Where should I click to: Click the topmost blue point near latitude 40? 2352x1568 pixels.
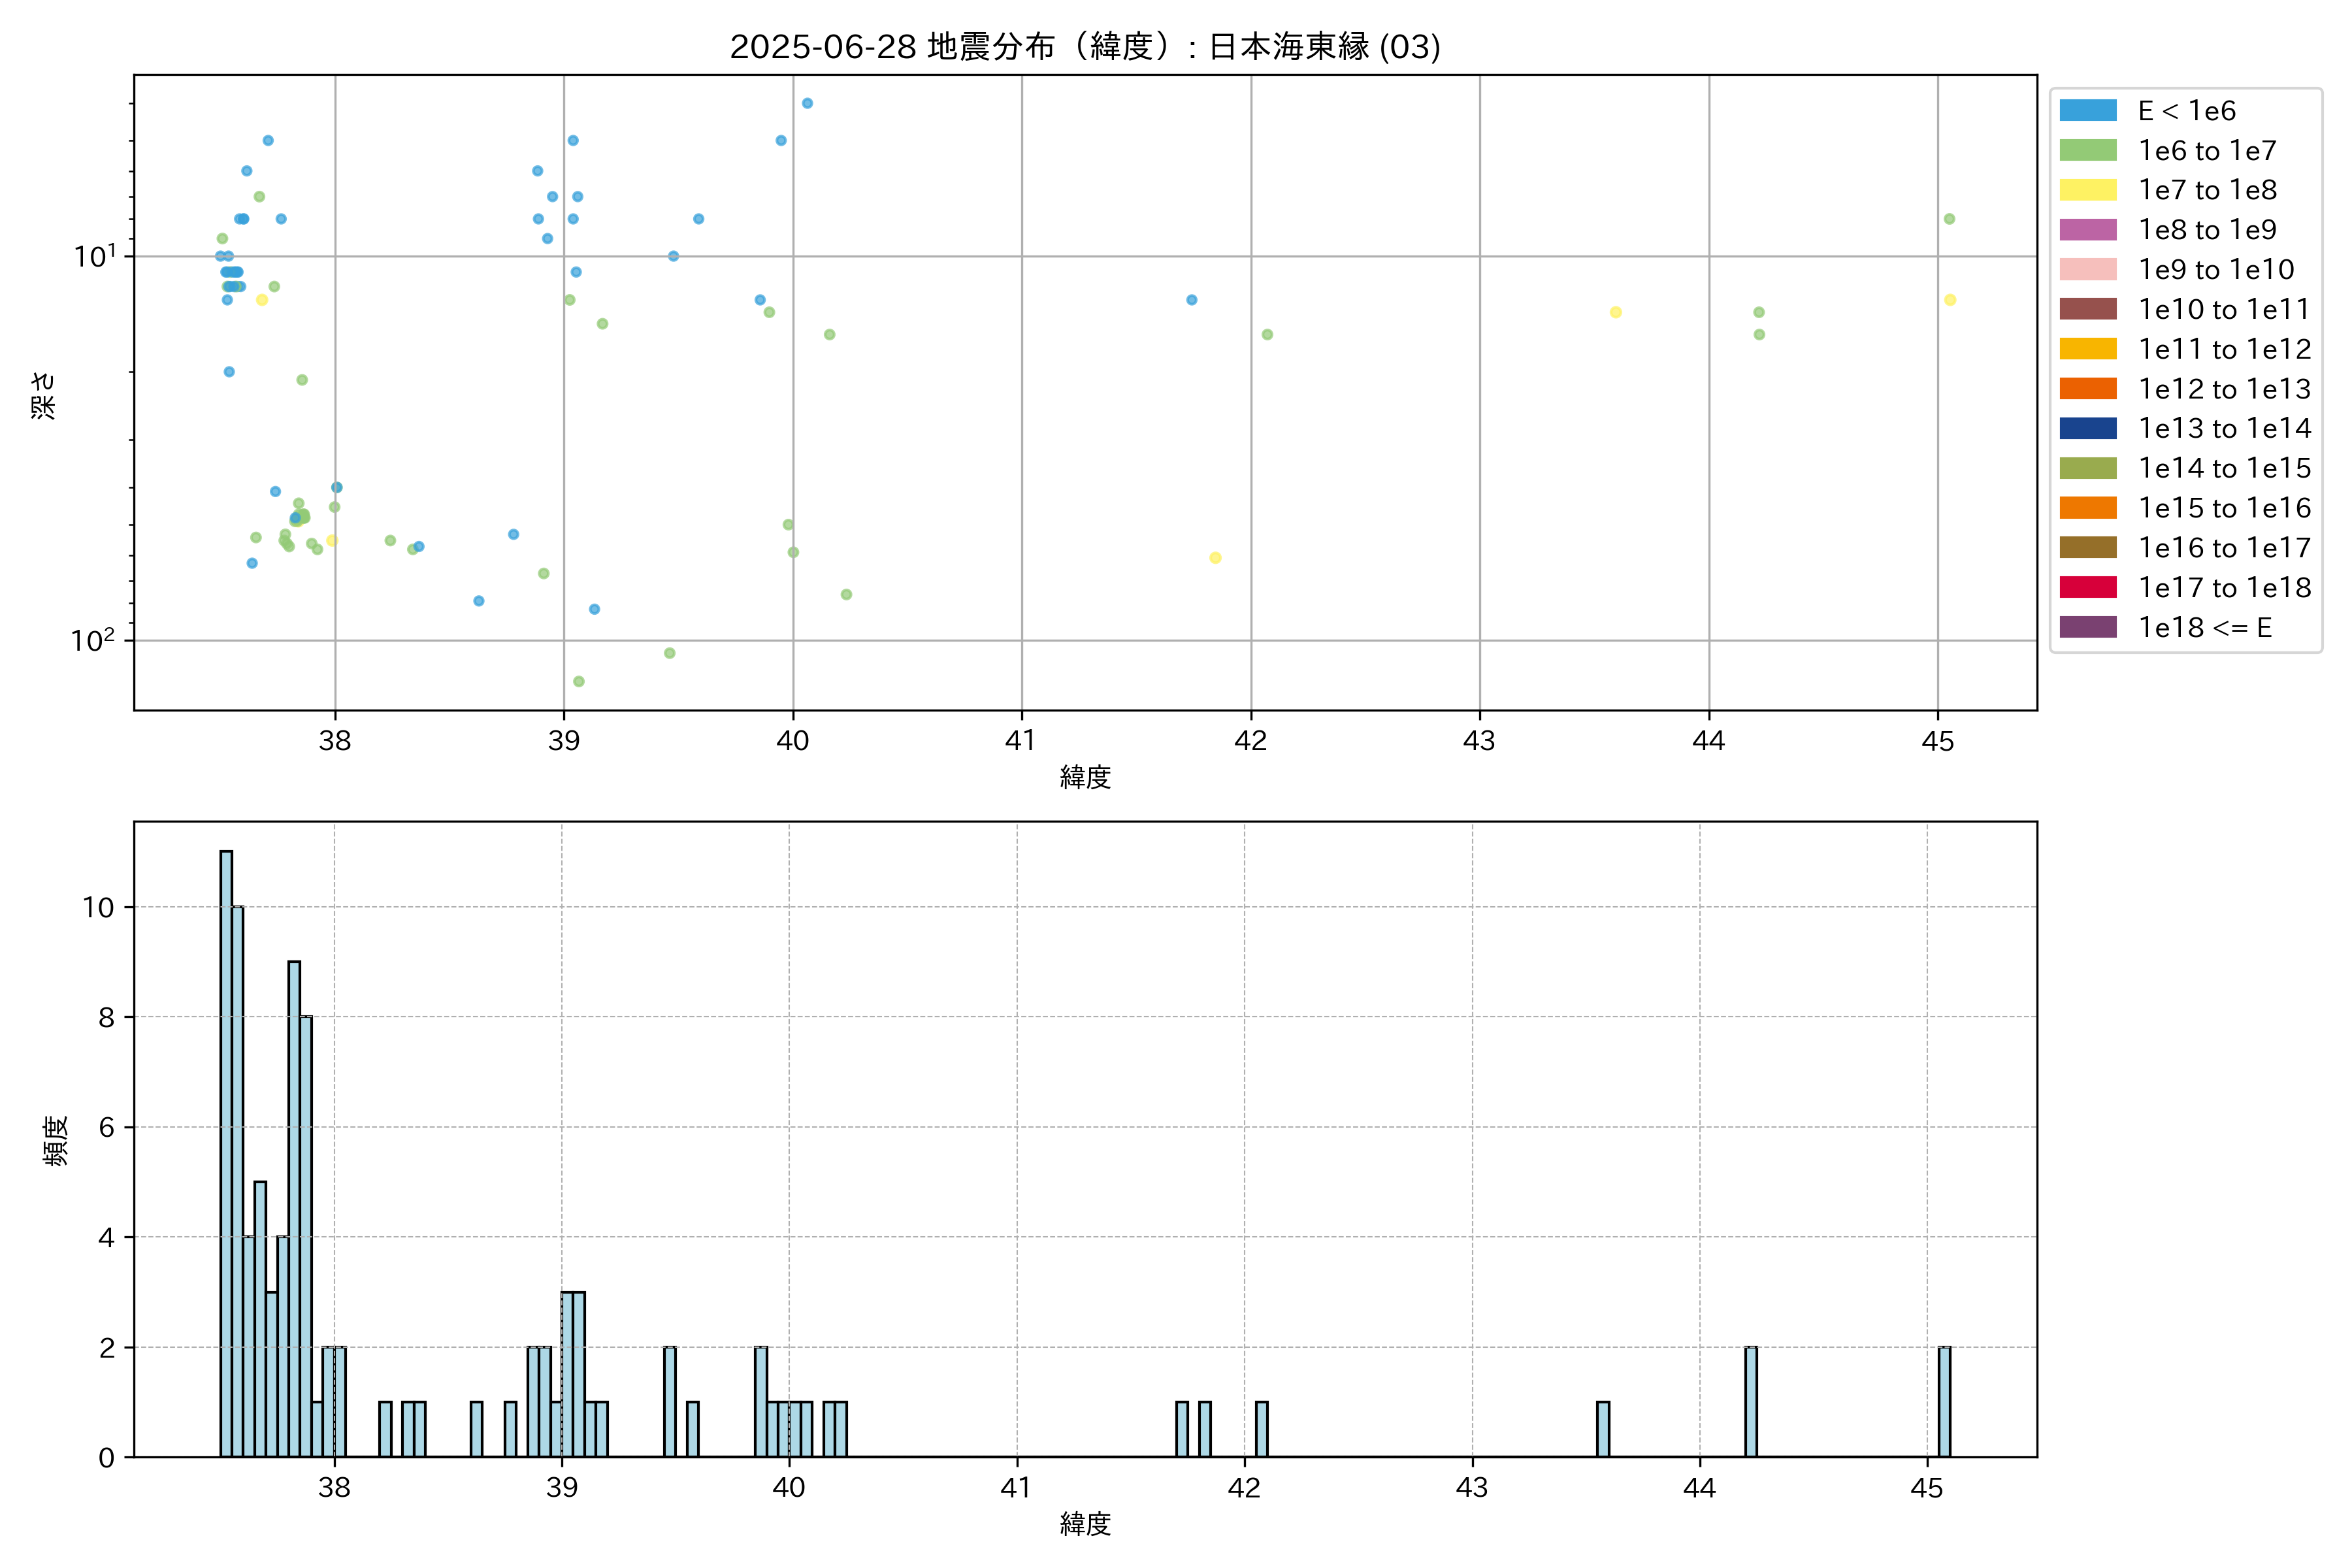click(807, 103)
